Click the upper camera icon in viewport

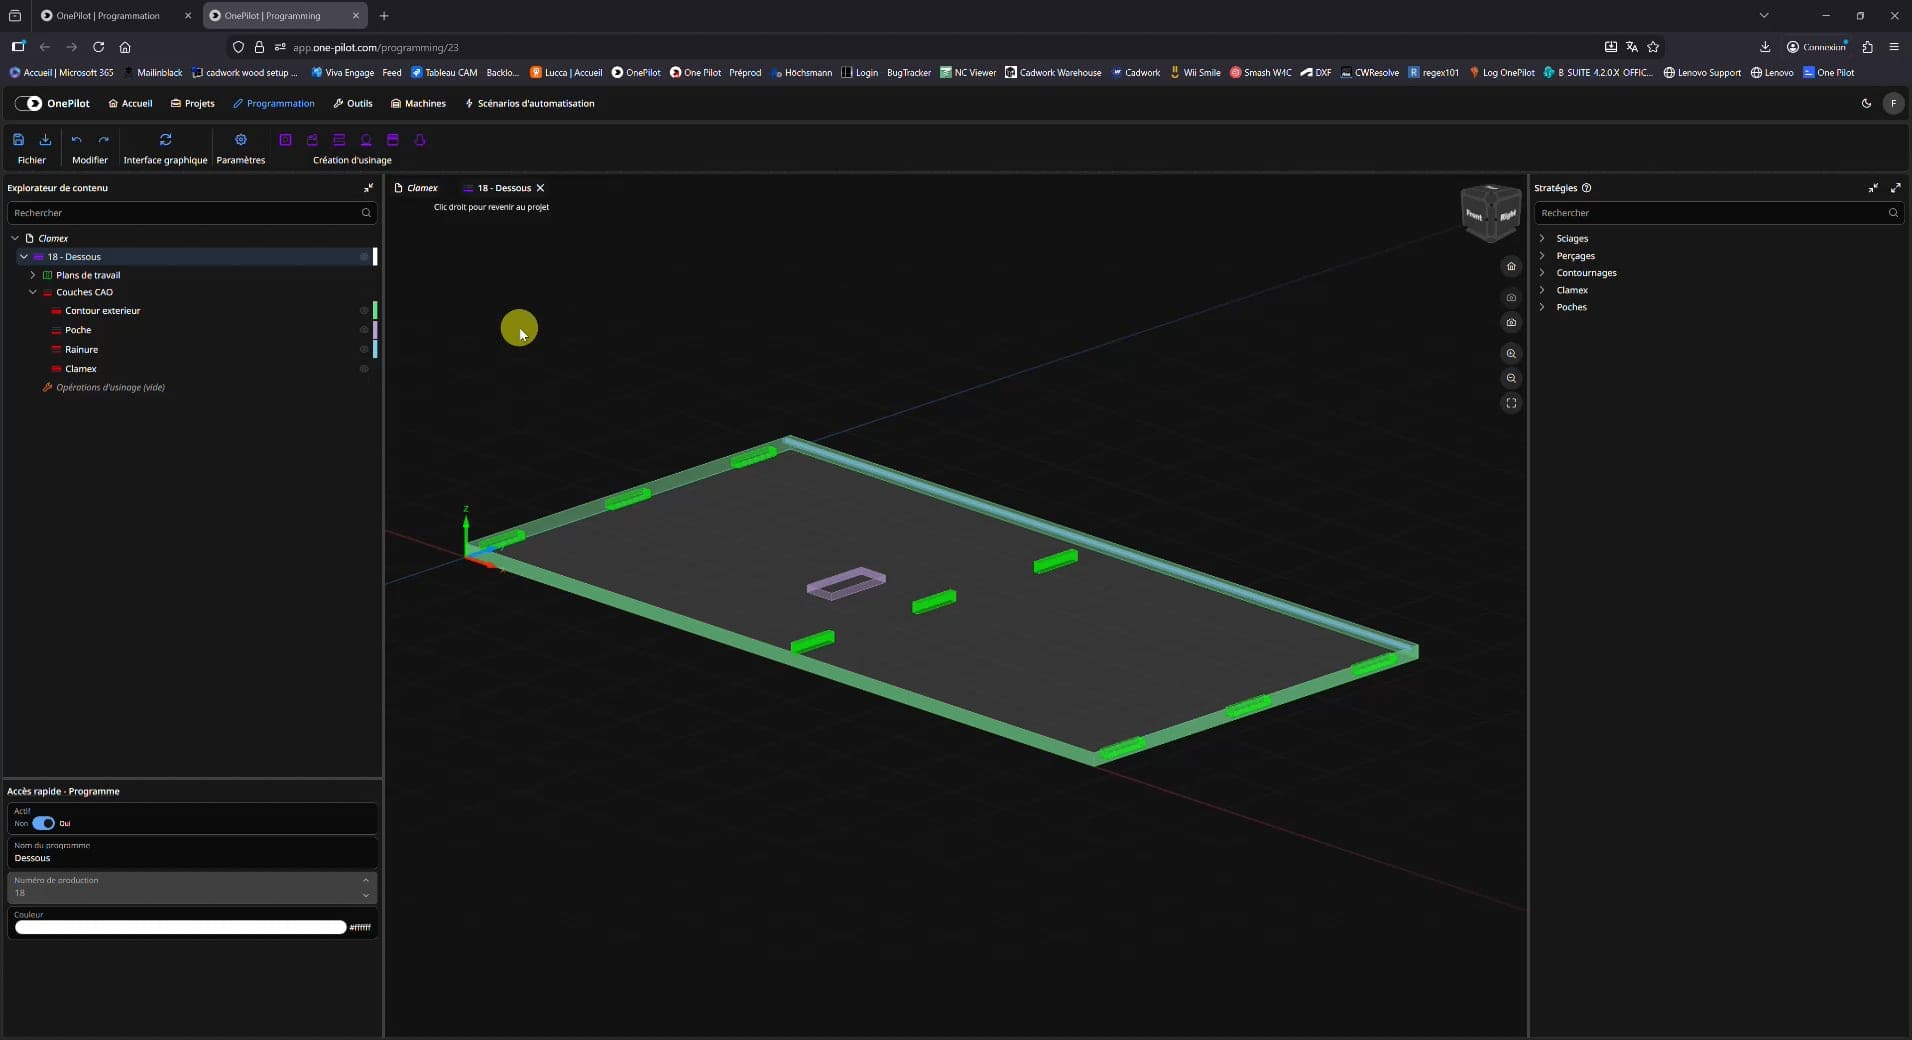point(1511,297)
